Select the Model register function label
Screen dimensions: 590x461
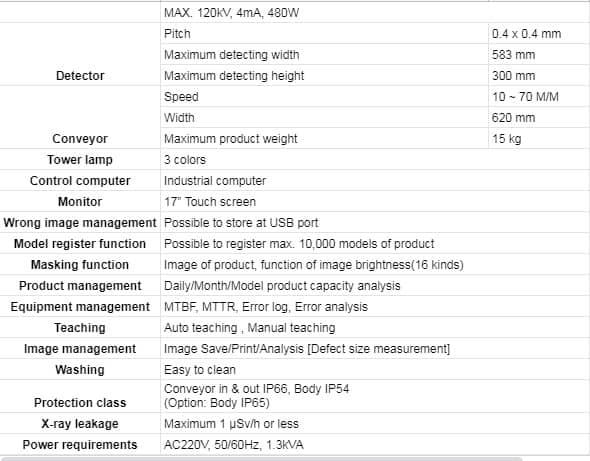coord(80,244)
